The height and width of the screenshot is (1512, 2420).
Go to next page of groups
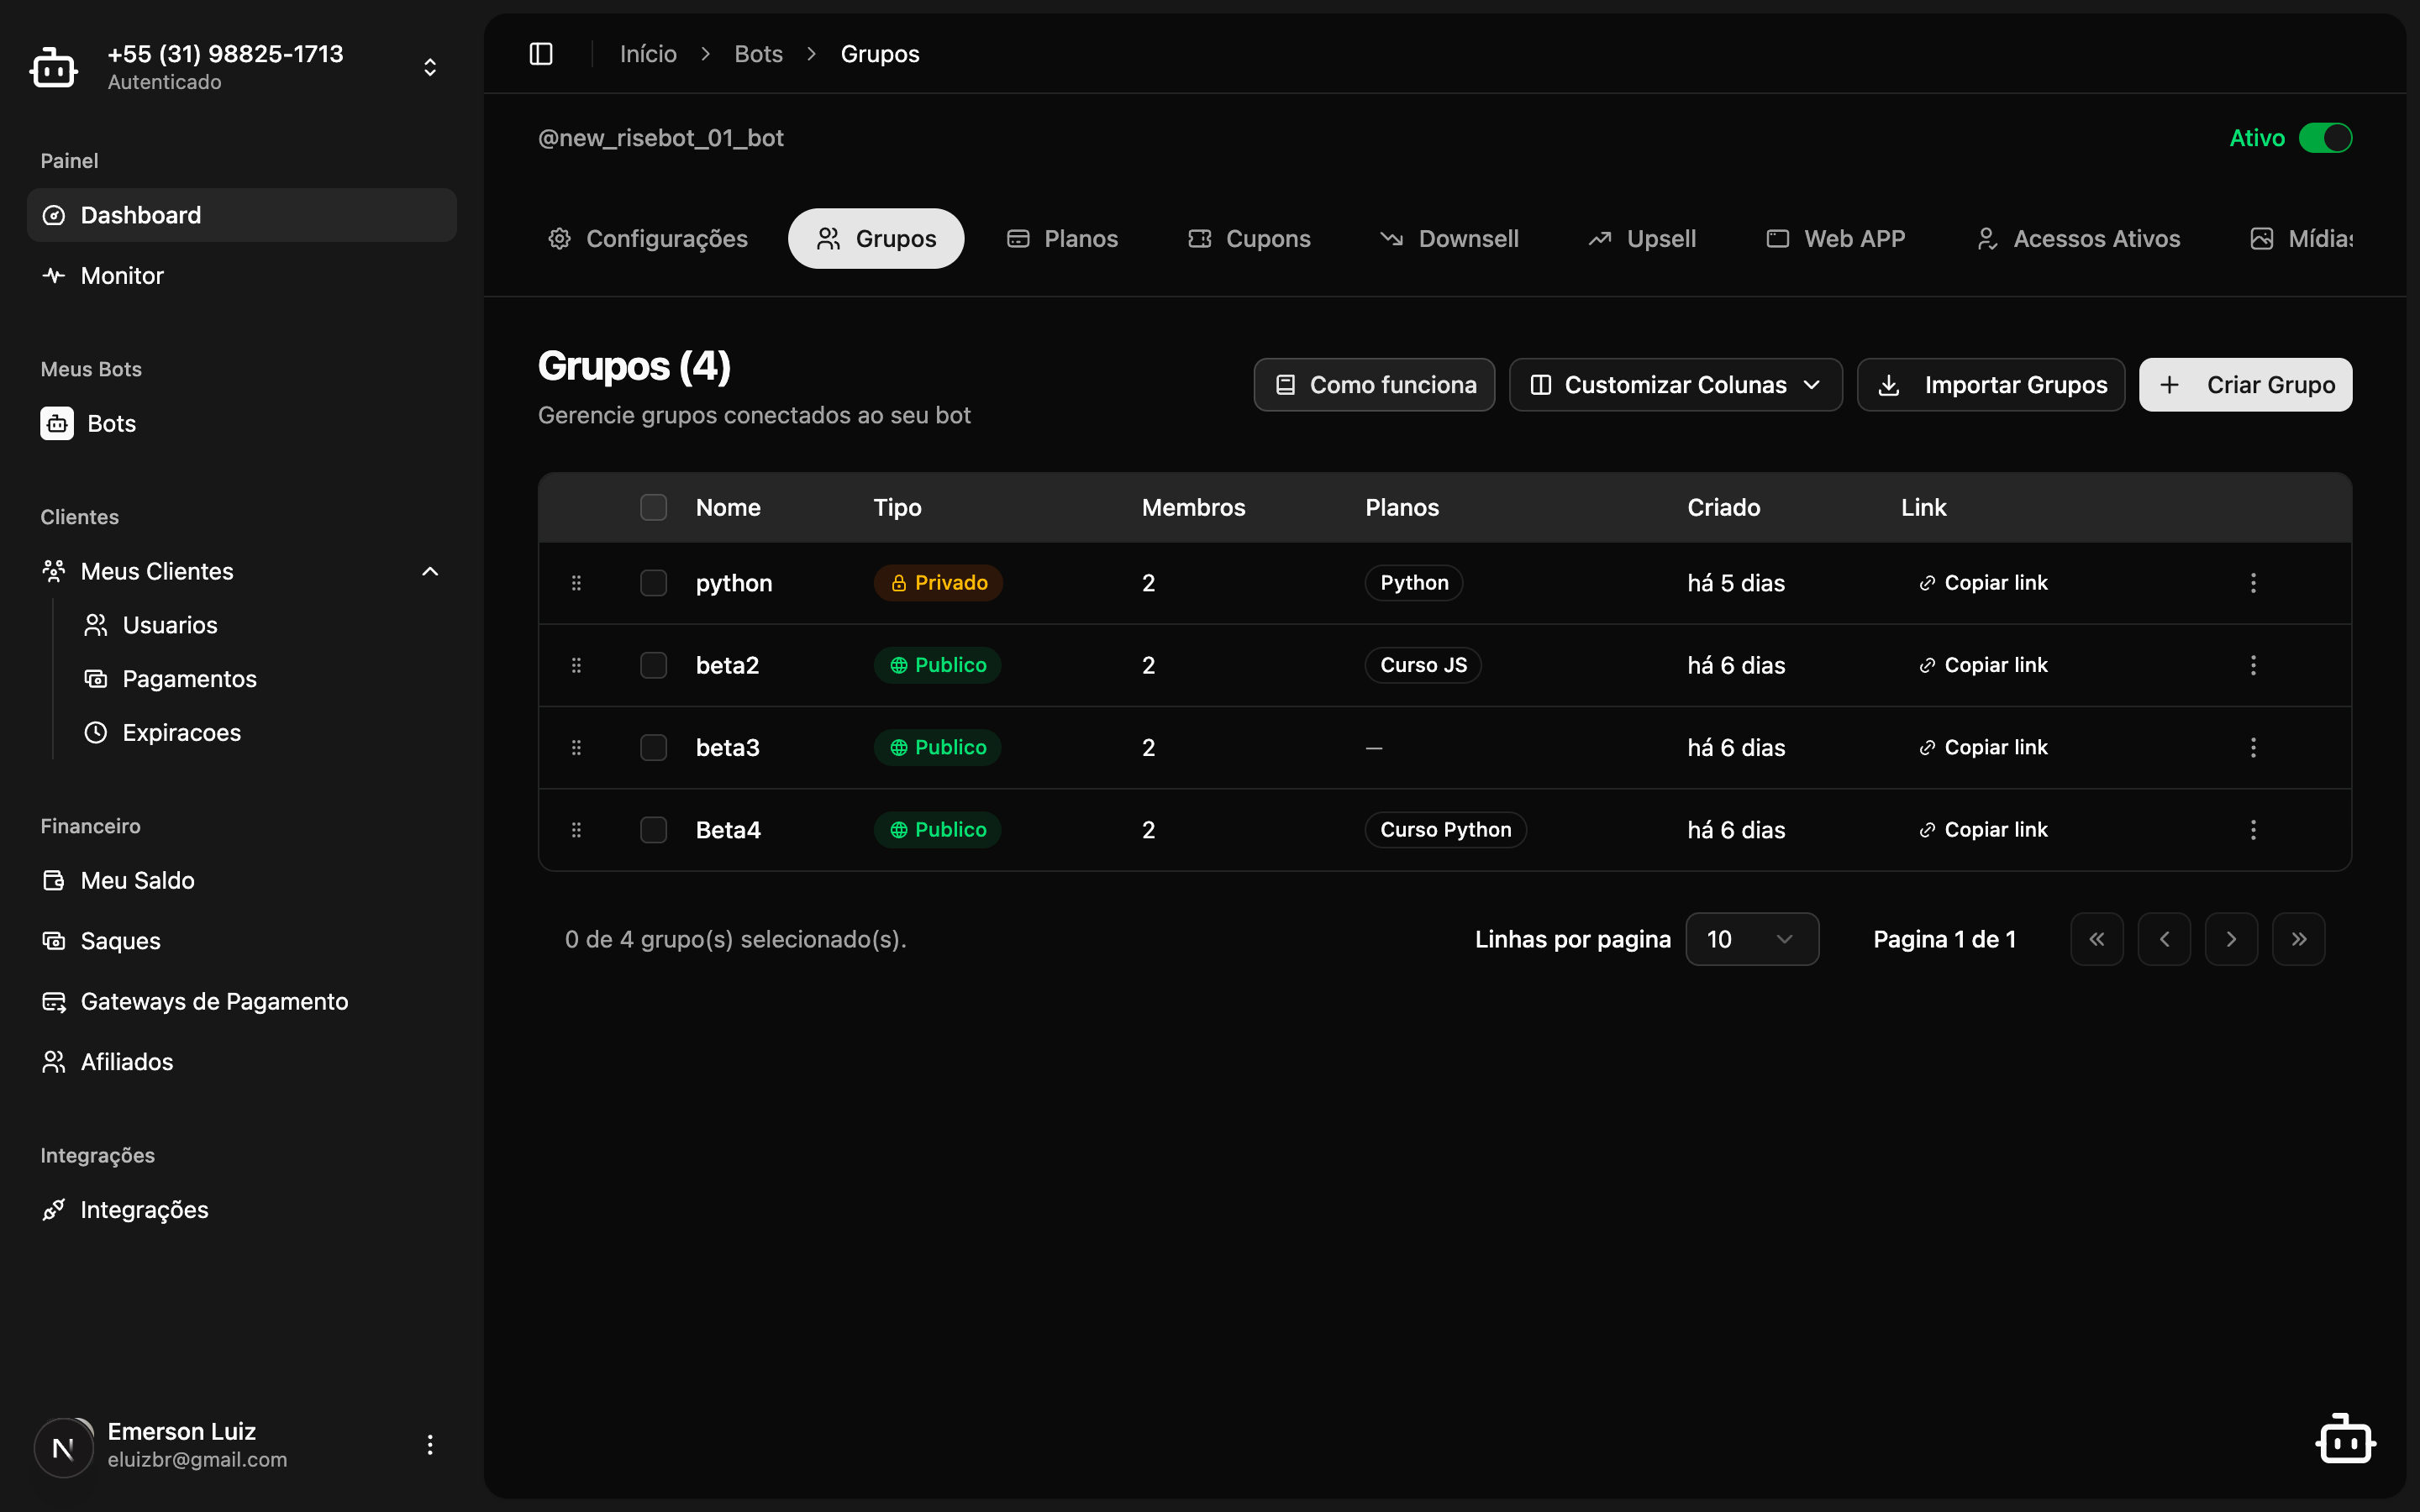[2231, 939]
